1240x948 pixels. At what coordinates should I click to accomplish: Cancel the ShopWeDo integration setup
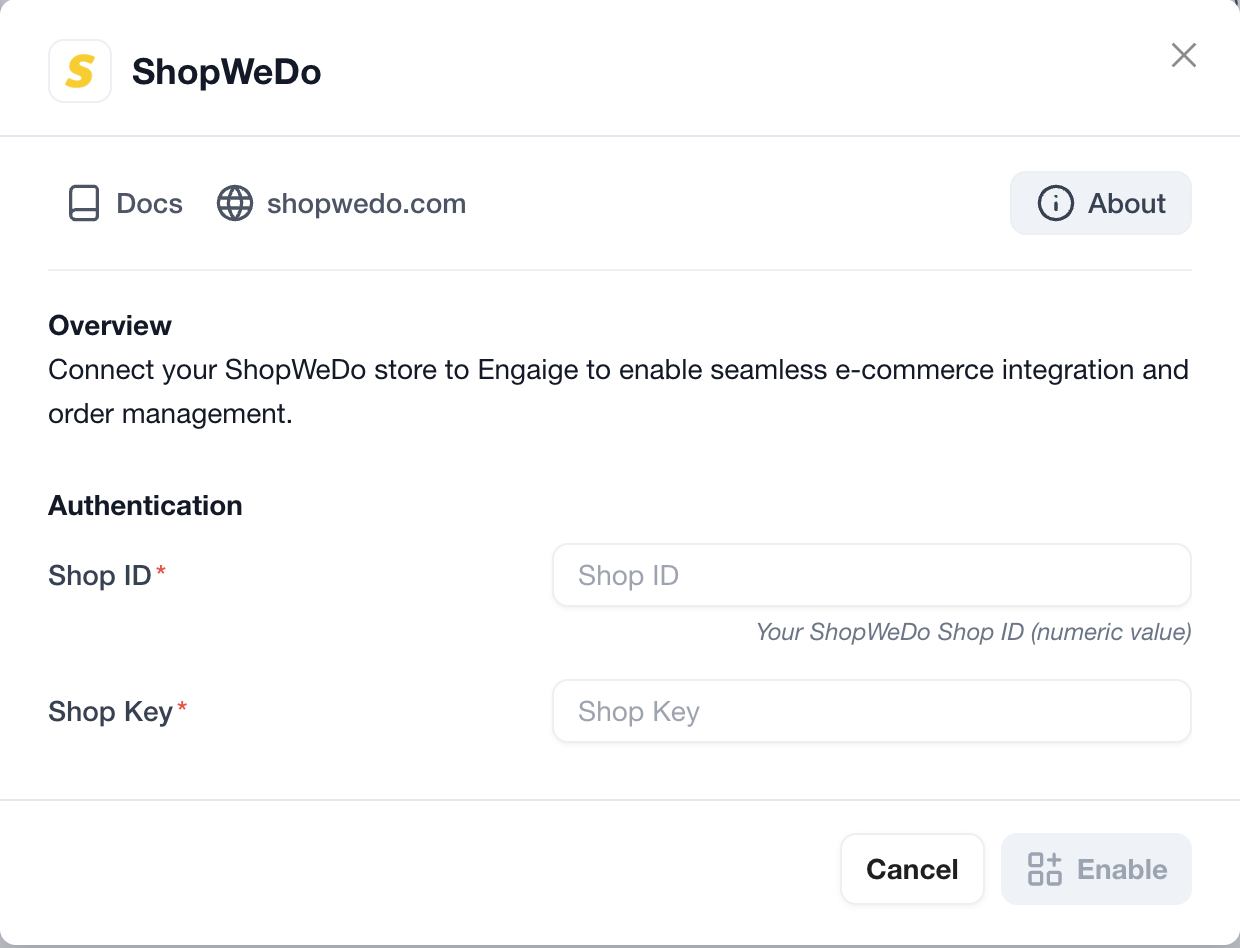[913, 869]
